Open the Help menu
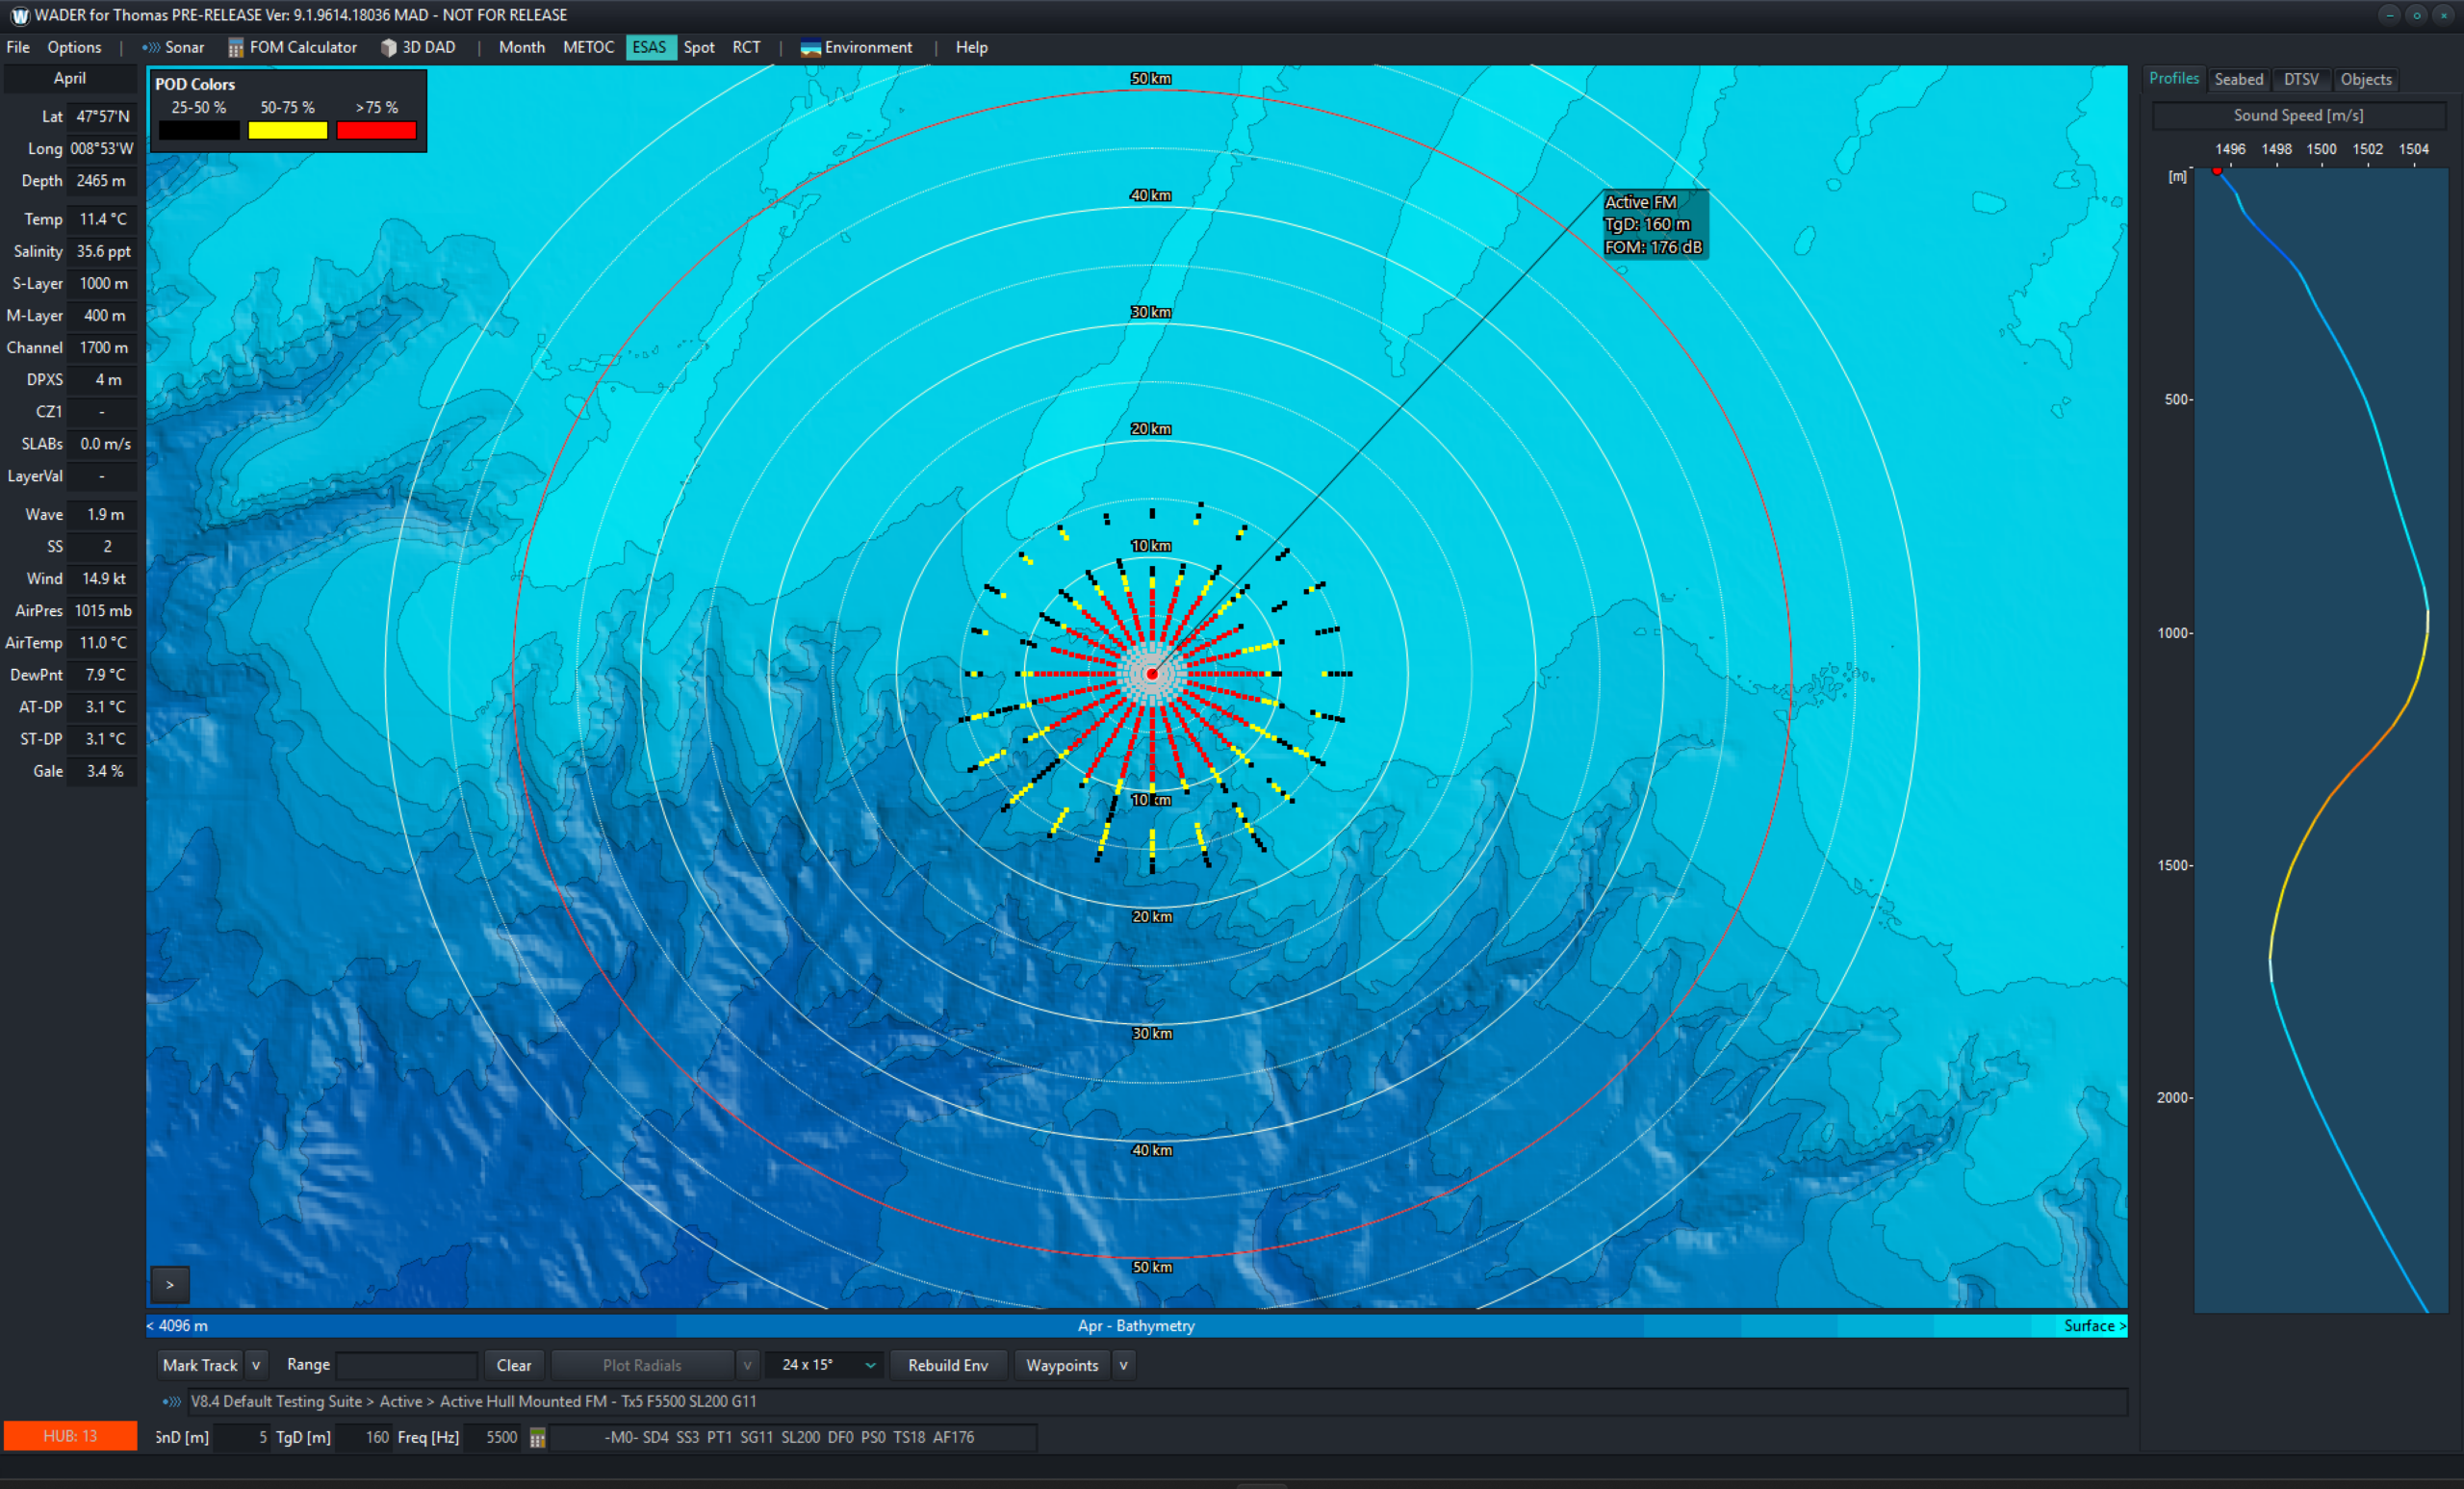The width and height of the screenshot is (2464, 1489). point(971,47)
